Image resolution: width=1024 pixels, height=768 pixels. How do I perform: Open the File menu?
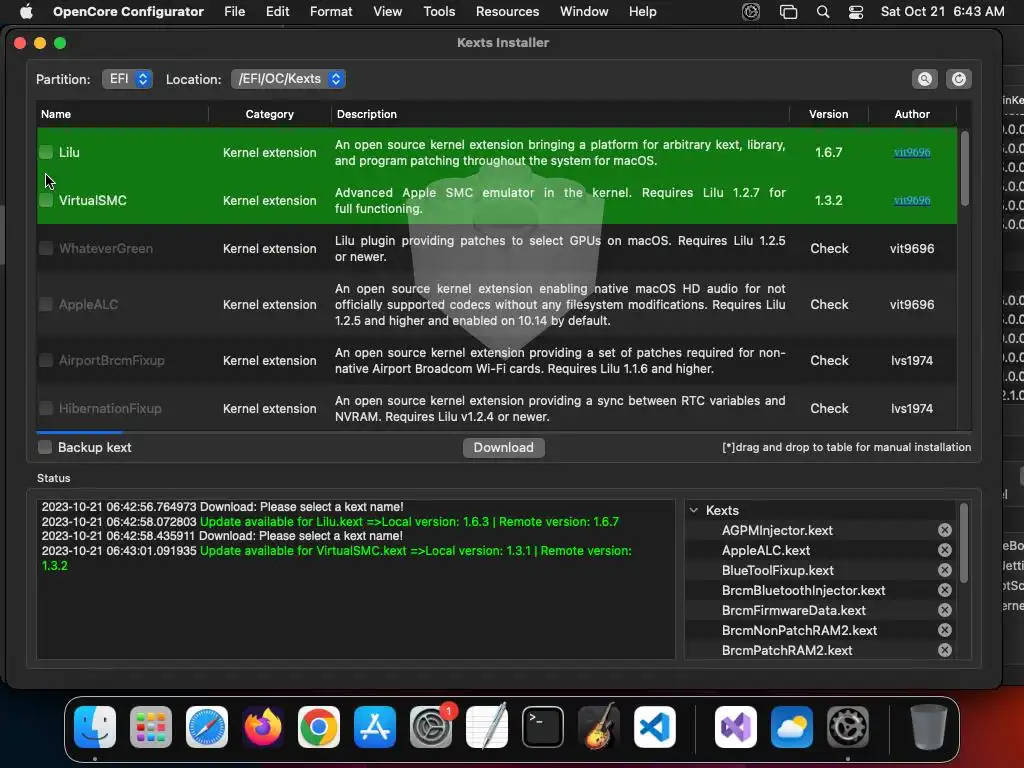[x=234, y=12]
